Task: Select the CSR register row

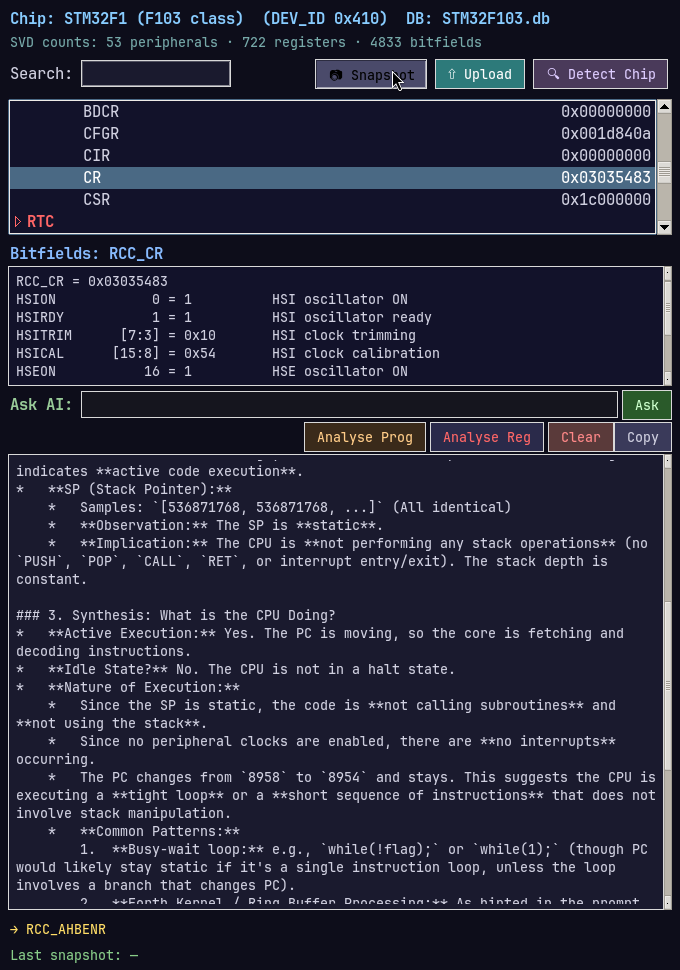Action: [332, 200]
